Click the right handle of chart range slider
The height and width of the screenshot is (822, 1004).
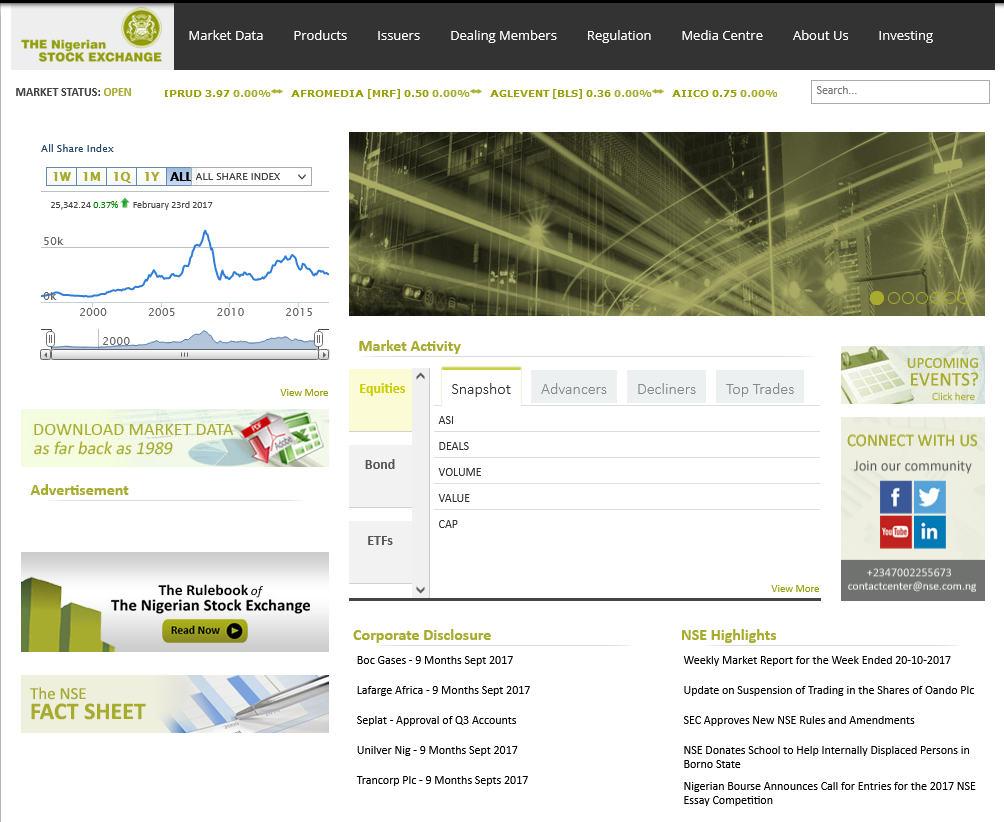pos(318,338)
